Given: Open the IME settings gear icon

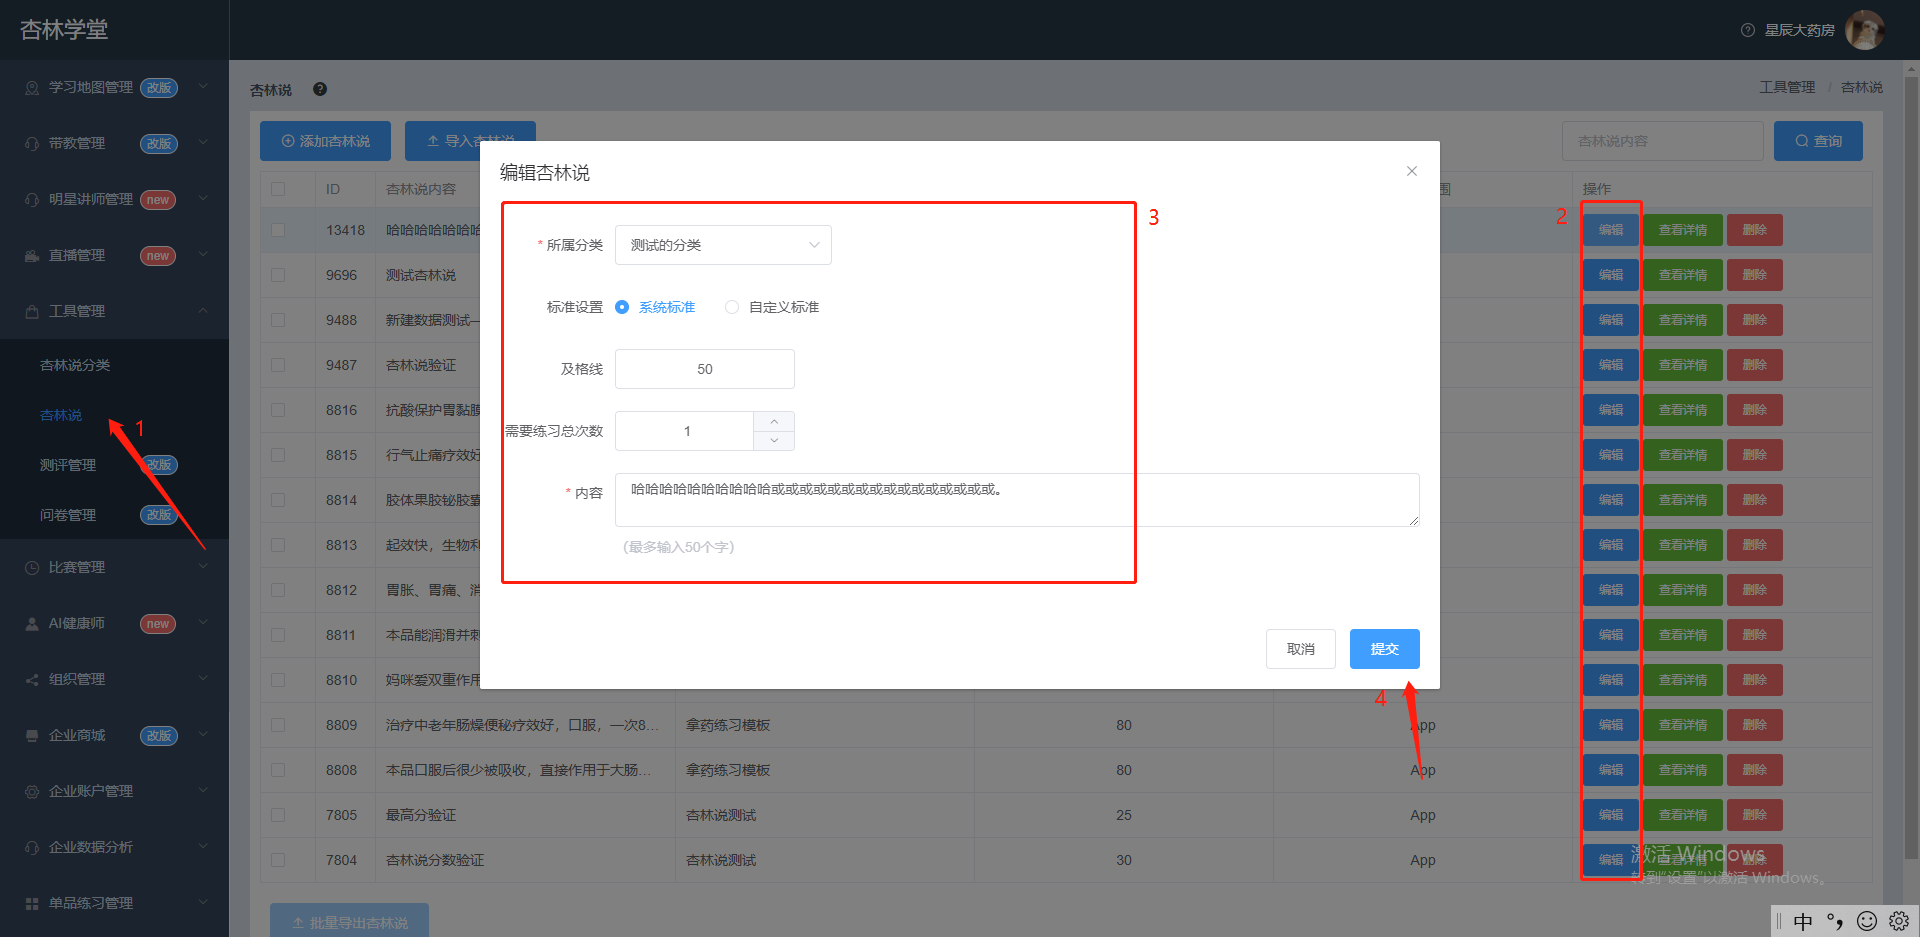Looking at the screenshot, I should pos(1899,921).
